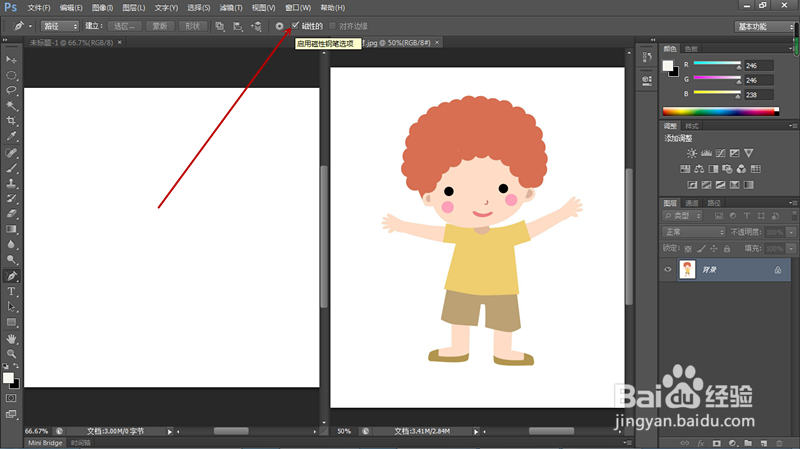Viewport: 800px width, 449px height.
Task: Open the left document status bar arrow menu
Action: coord(170,432)
